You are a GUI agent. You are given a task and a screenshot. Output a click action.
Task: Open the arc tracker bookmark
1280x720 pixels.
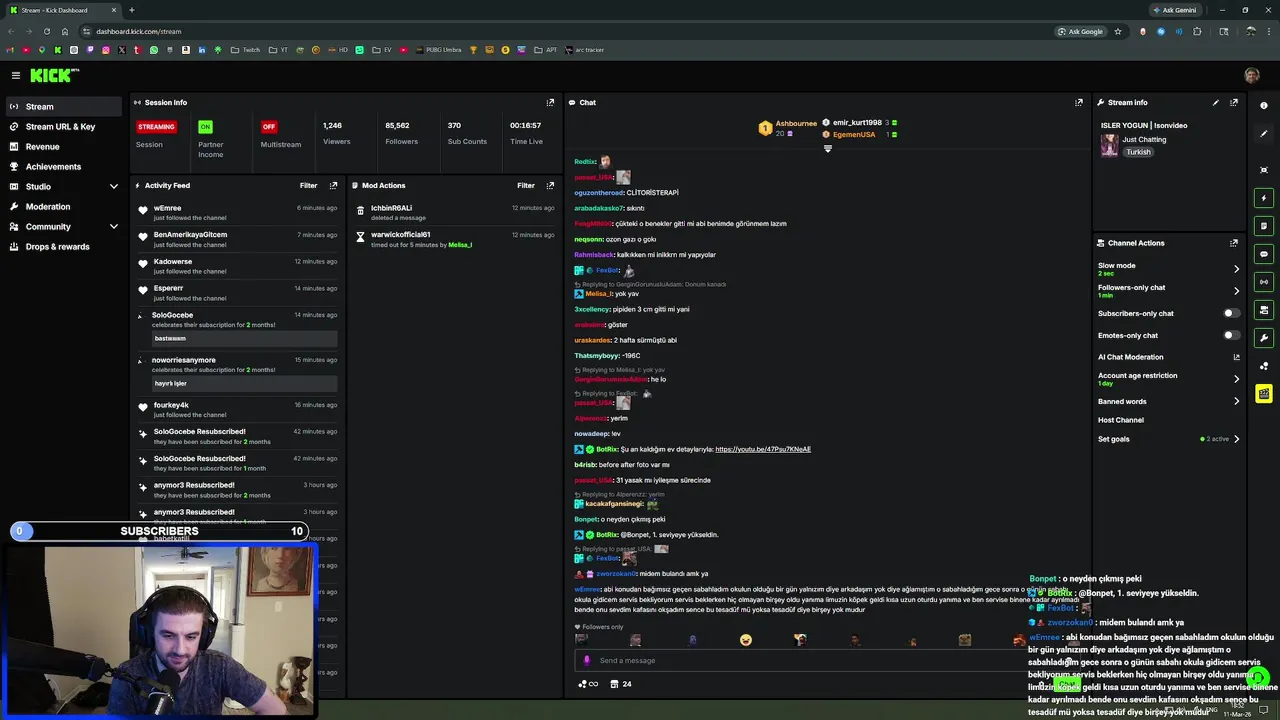[585, 50]
